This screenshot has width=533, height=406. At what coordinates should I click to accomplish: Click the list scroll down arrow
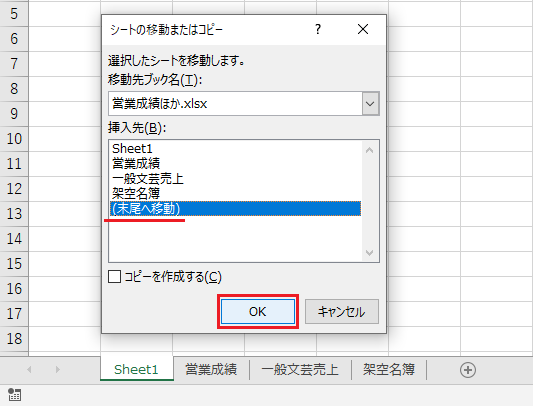click(369, 253)
